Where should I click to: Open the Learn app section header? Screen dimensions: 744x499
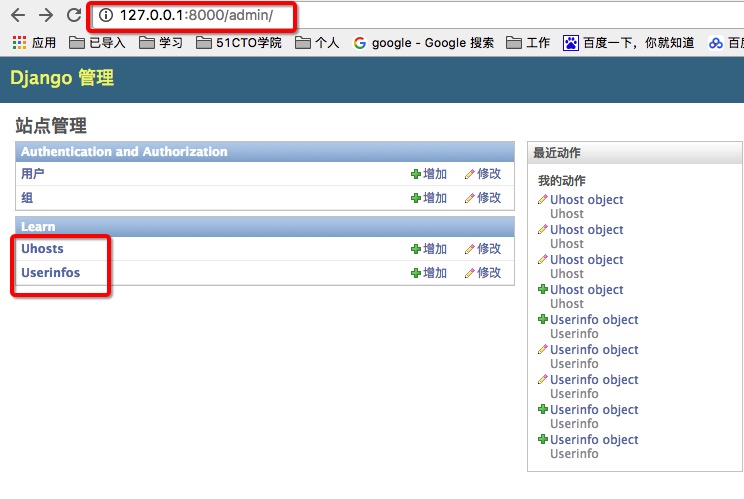pos(38,227)
